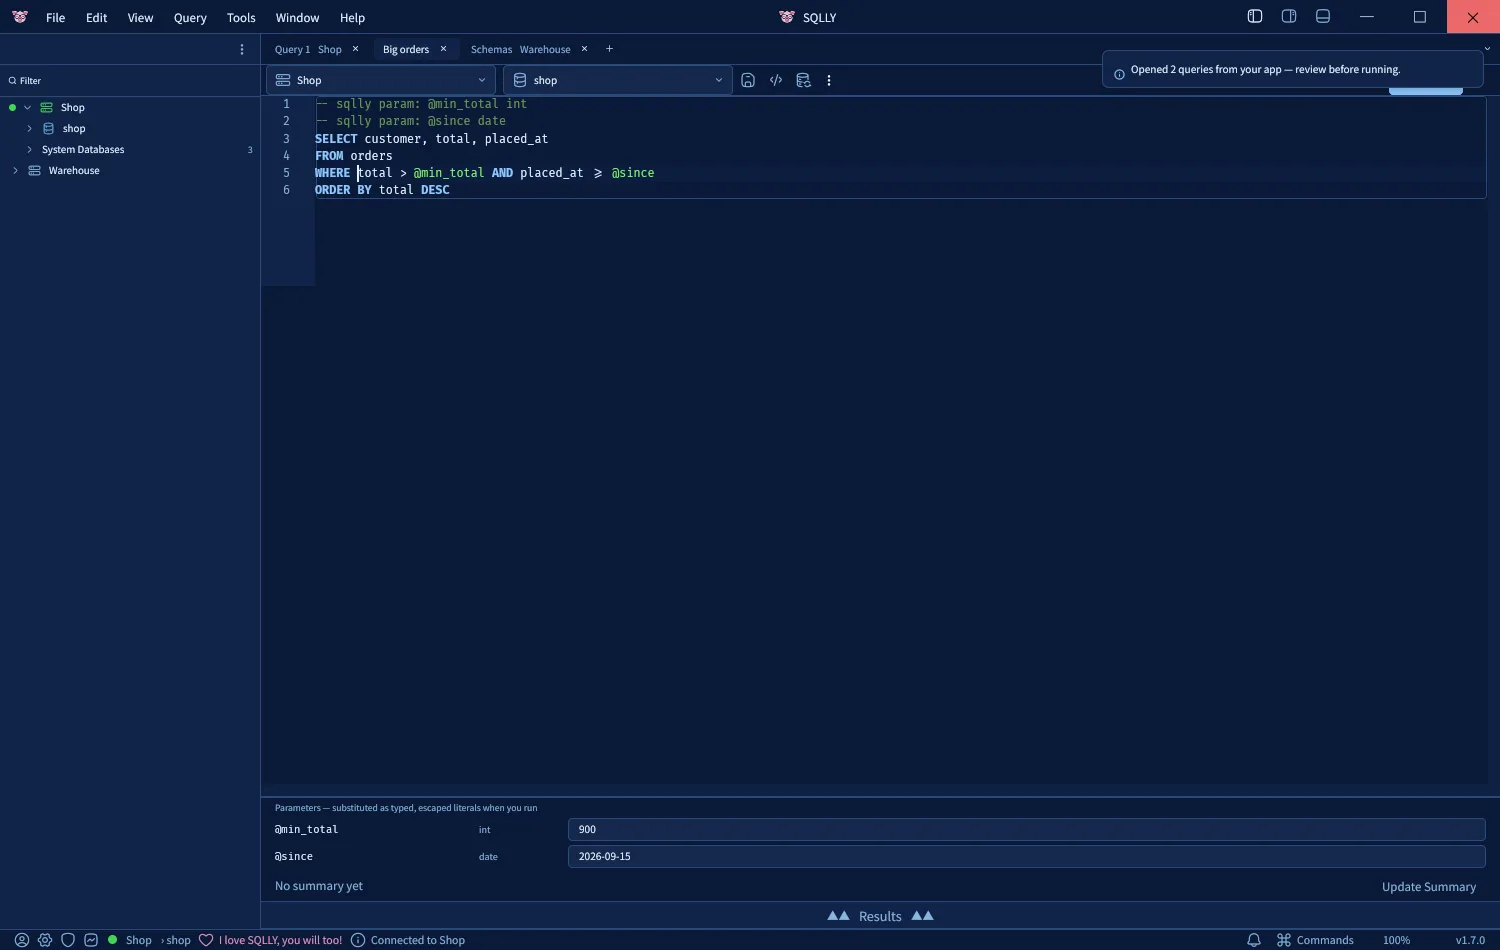This screenshot has height=950, width=1500.
Task: Expand the Results panel bar
Action: coord(880,916)
